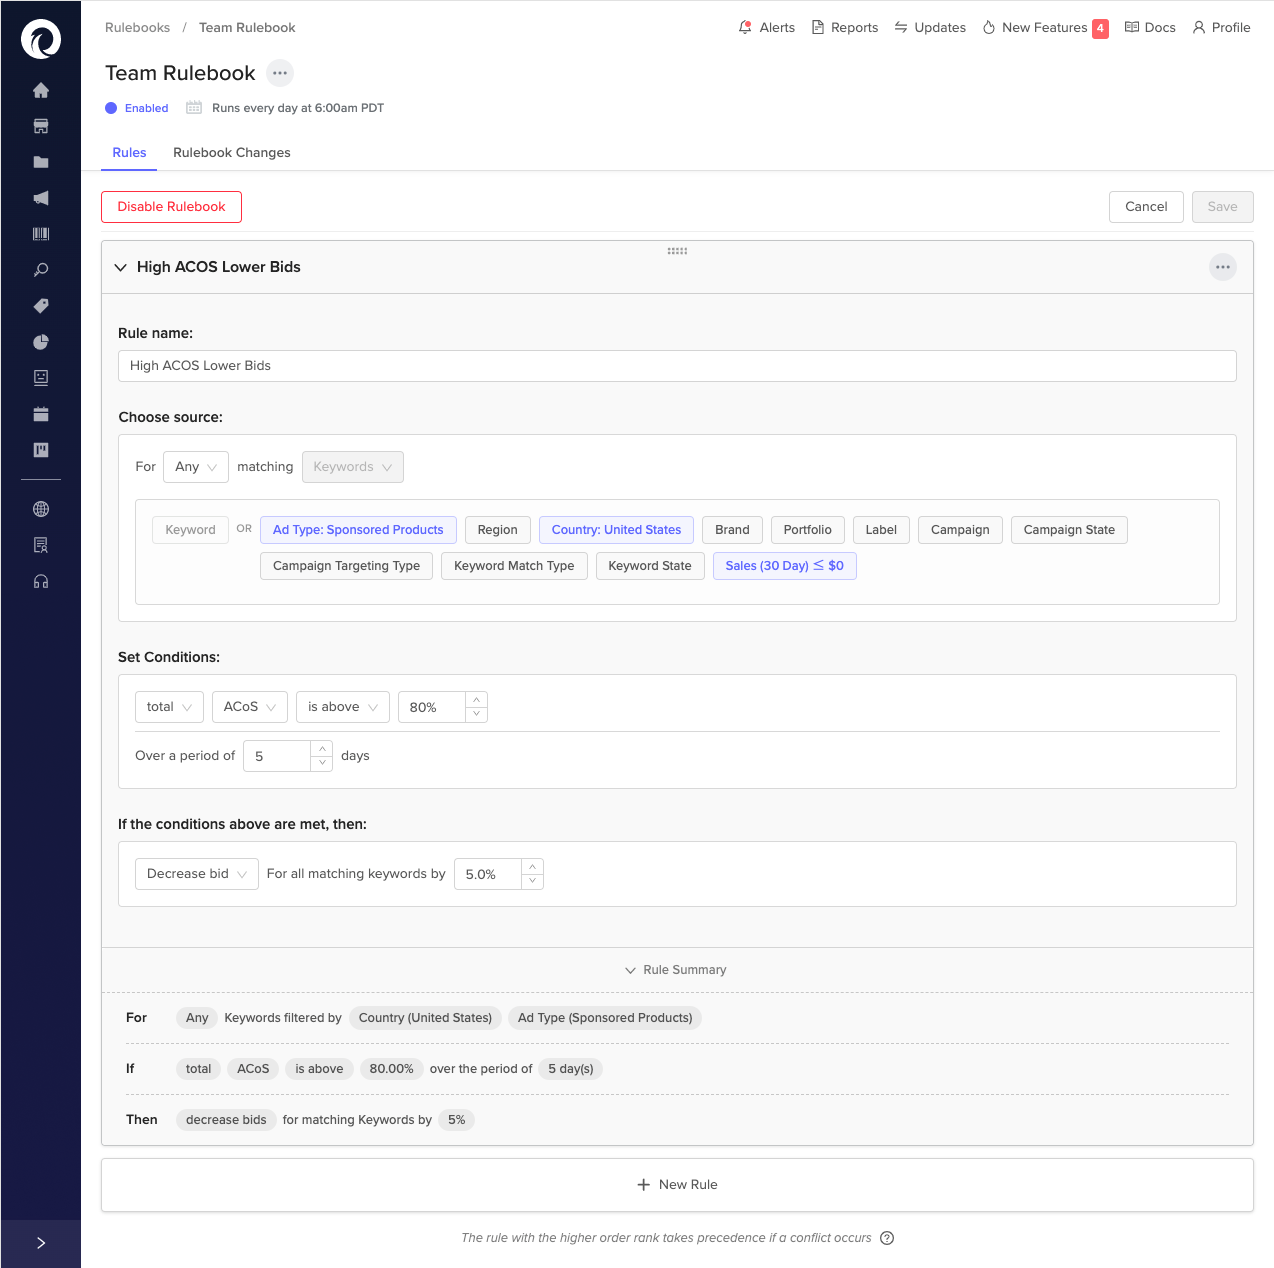Open the portrait image icon in the sidebar
Viewport: 1274px width, 1268px height.
(41, 378)
